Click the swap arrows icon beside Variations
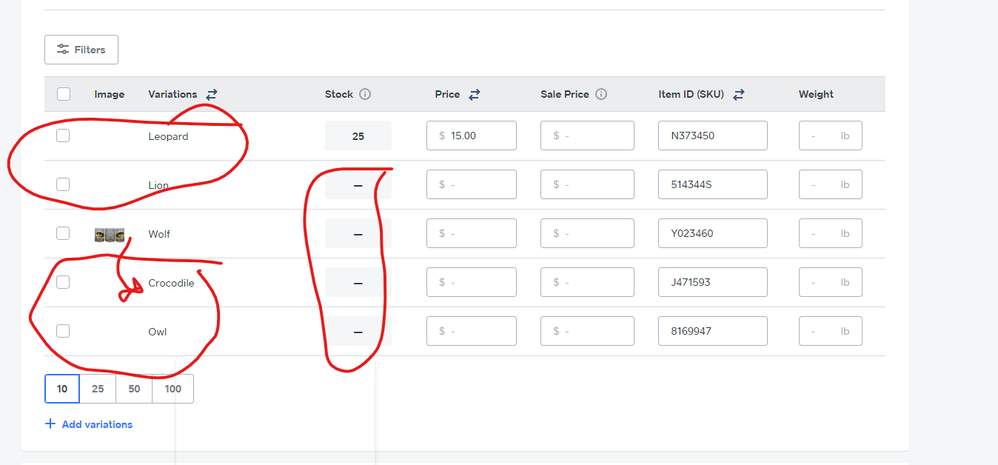The image size is (998, 465). tap(212, 94)
